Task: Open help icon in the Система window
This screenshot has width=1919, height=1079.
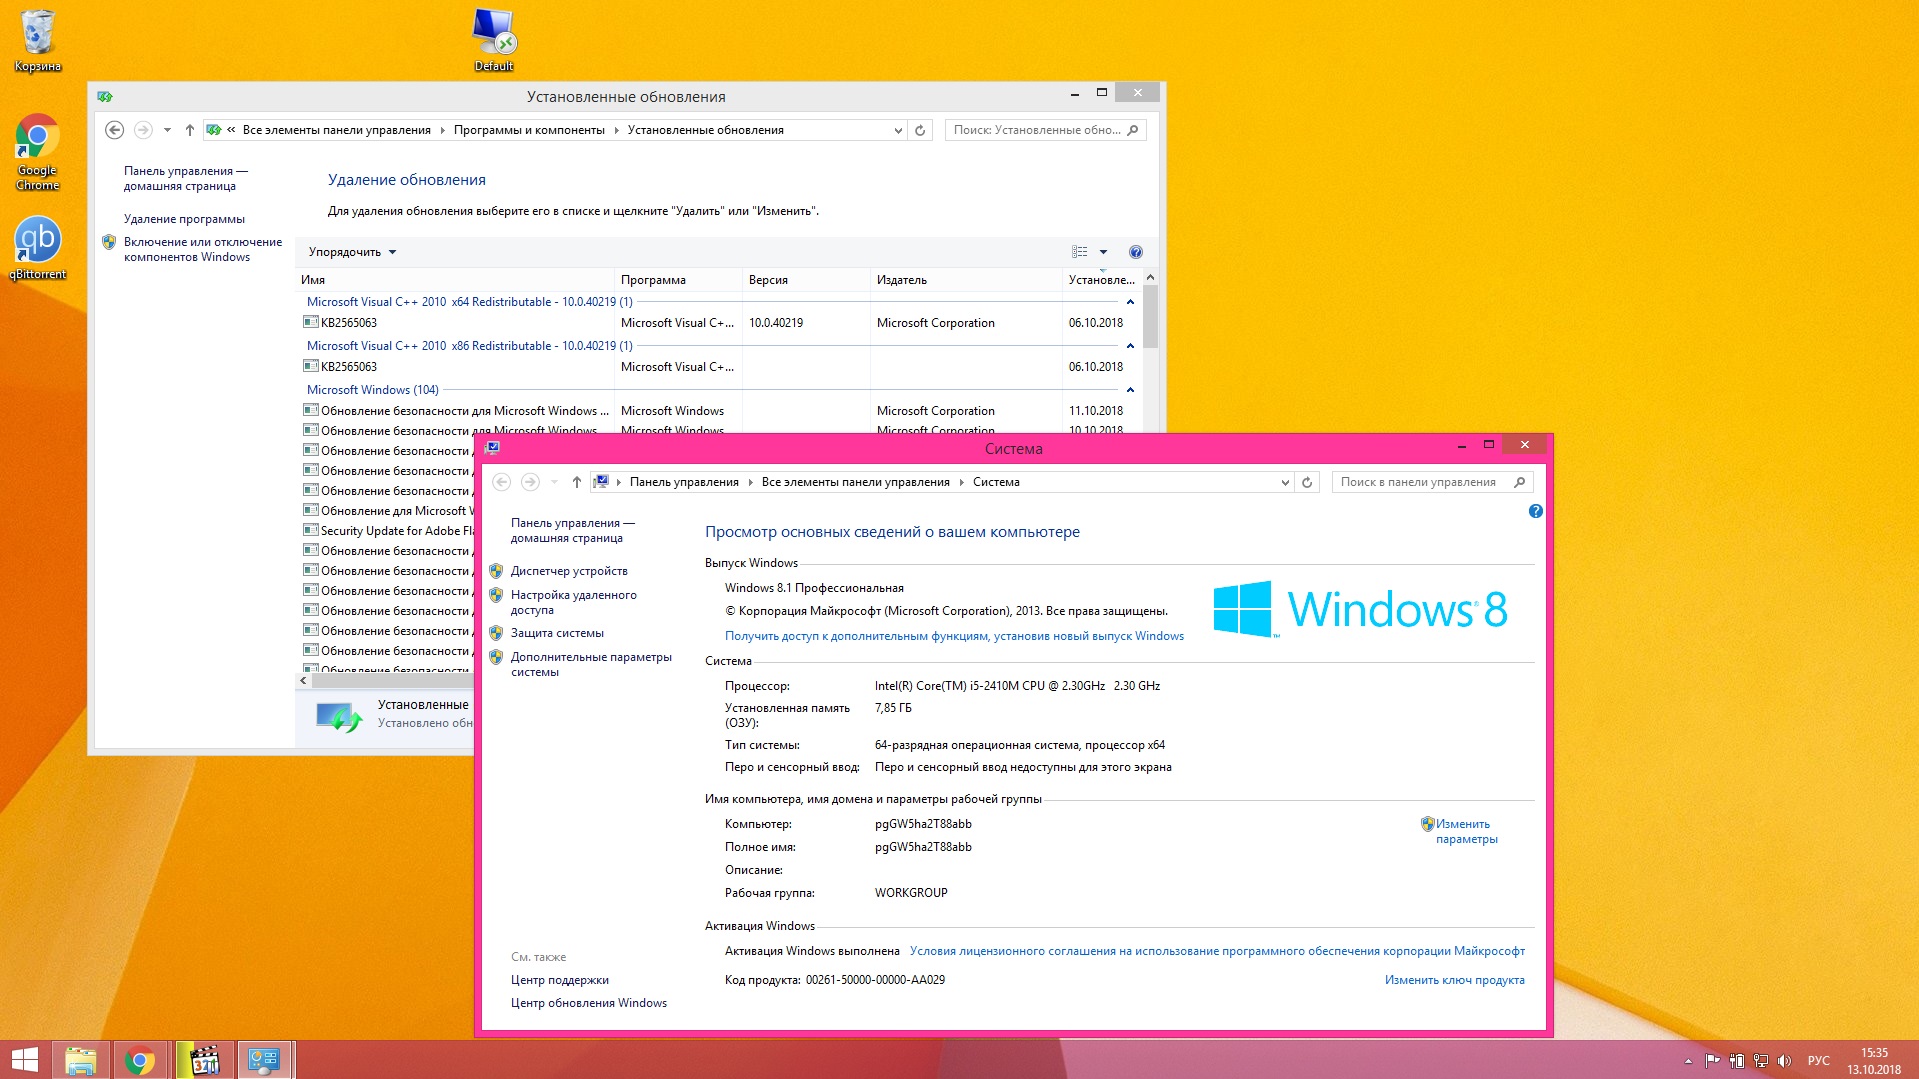Action: click(x=1535, y=511)
